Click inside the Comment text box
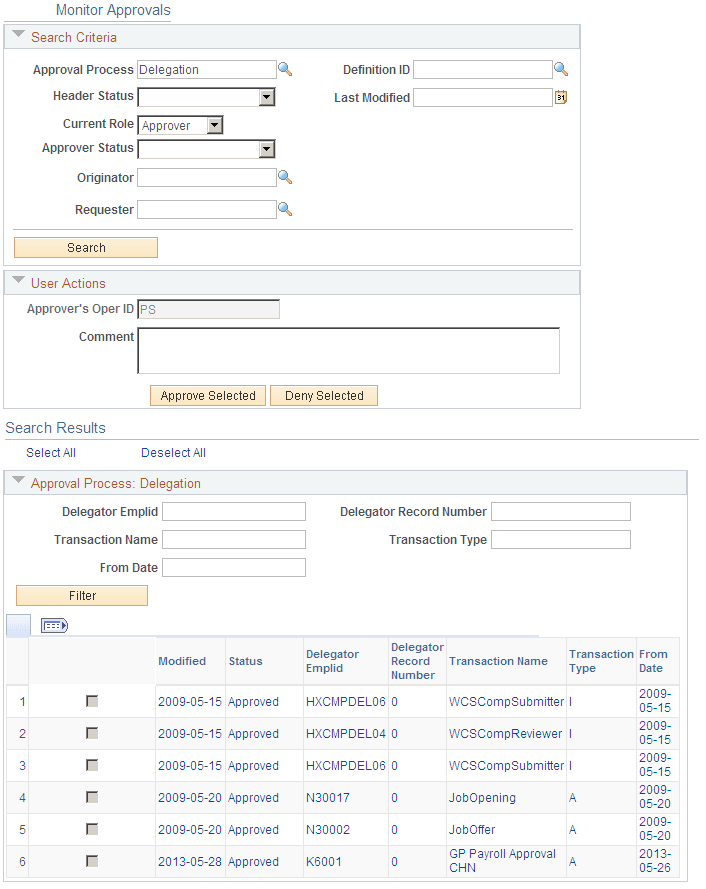 (x=348, y=350)
